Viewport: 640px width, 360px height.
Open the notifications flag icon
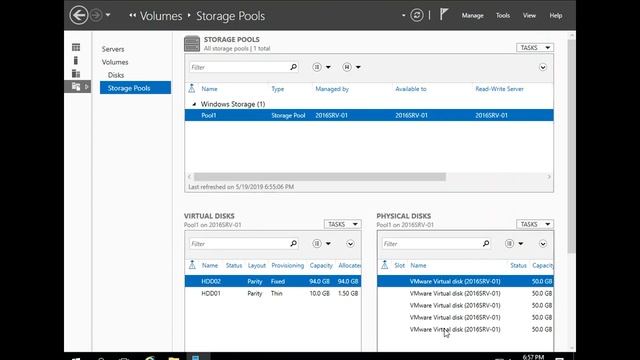pyautogui.click(x=444, y=15)
